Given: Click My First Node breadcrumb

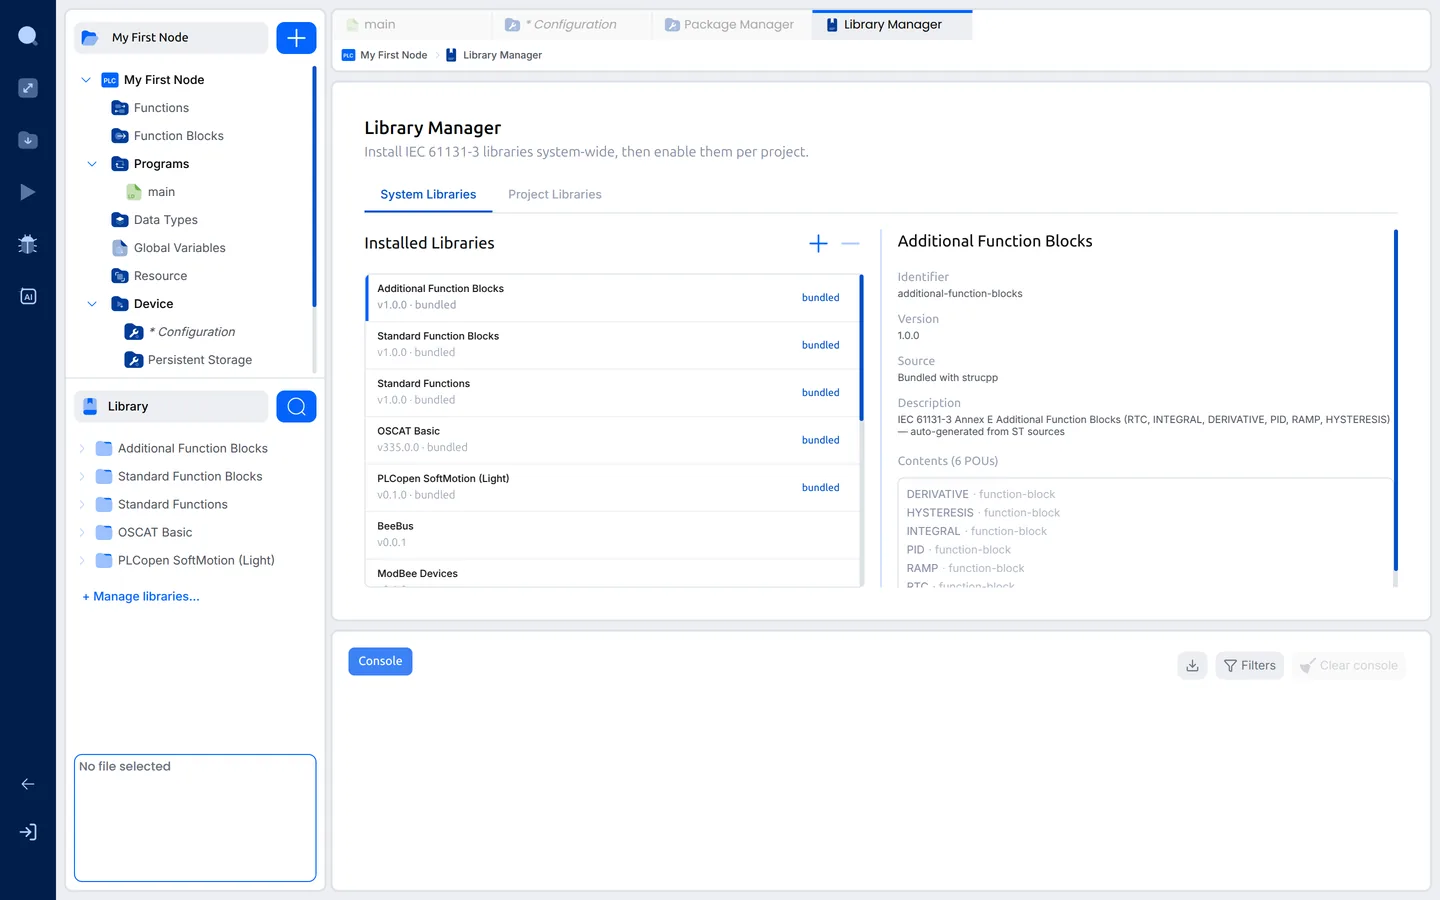Looking at the screenshot, I should coord(385,55).
